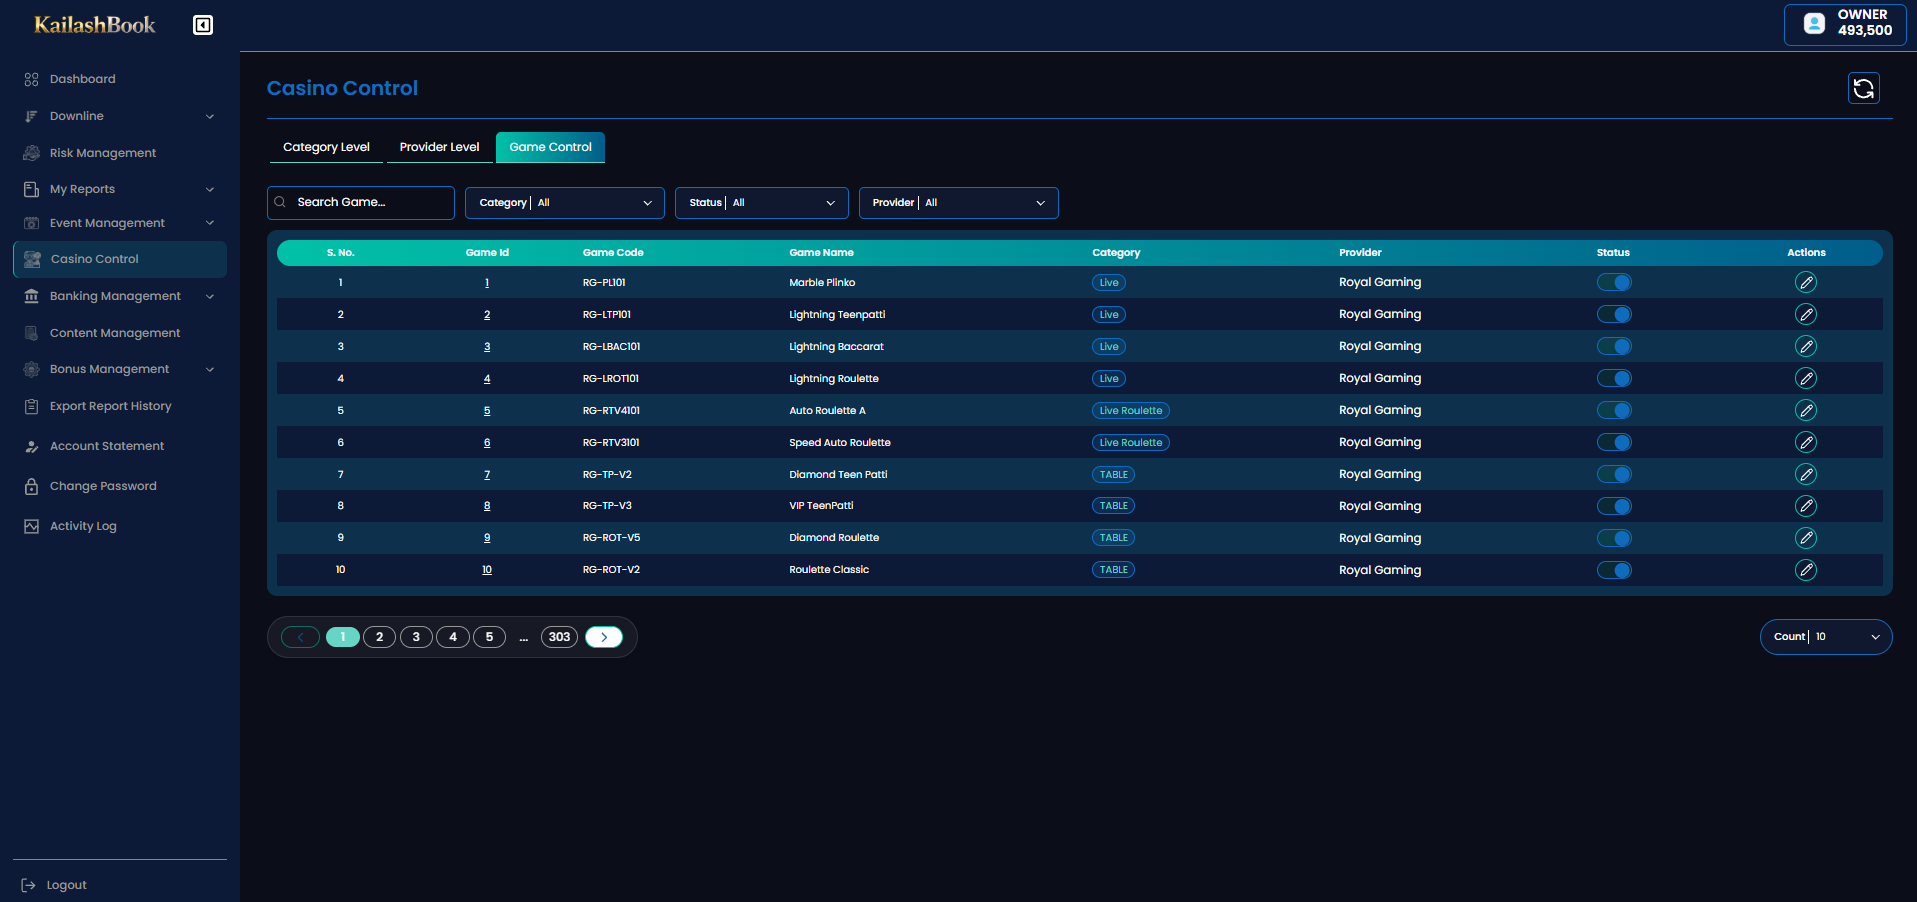Viewport: 1917px width, 902px height.
Task: Open the Provider filter dropdown
Action: point(958,203)
